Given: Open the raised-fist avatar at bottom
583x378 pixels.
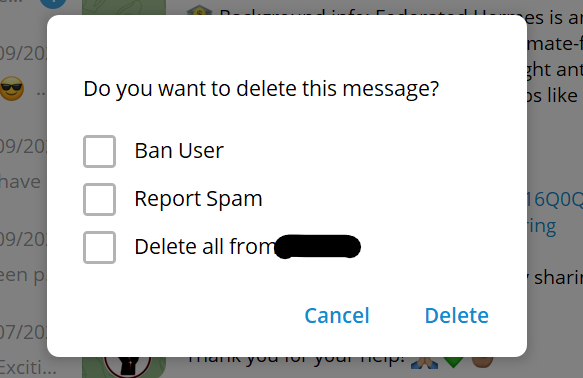Looking at the screenshot, I should (x=128, y=366).
